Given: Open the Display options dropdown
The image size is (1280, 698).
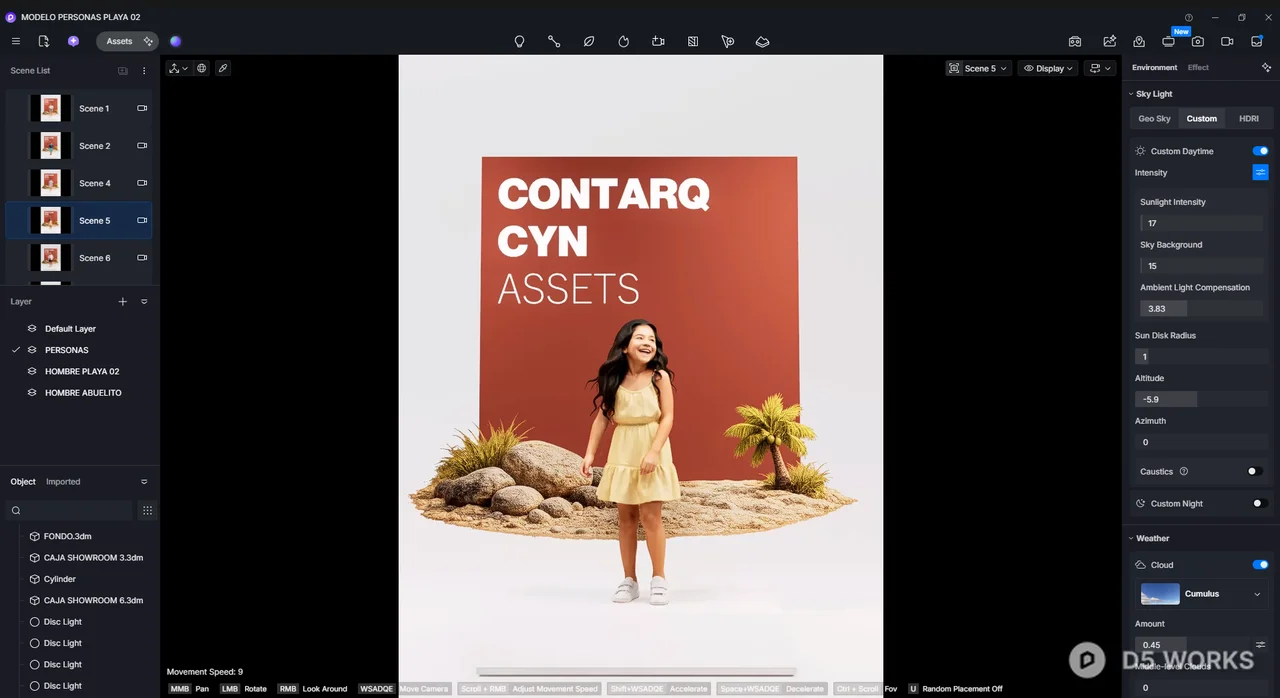Looking at the screenshot, I should (1048, 68).
